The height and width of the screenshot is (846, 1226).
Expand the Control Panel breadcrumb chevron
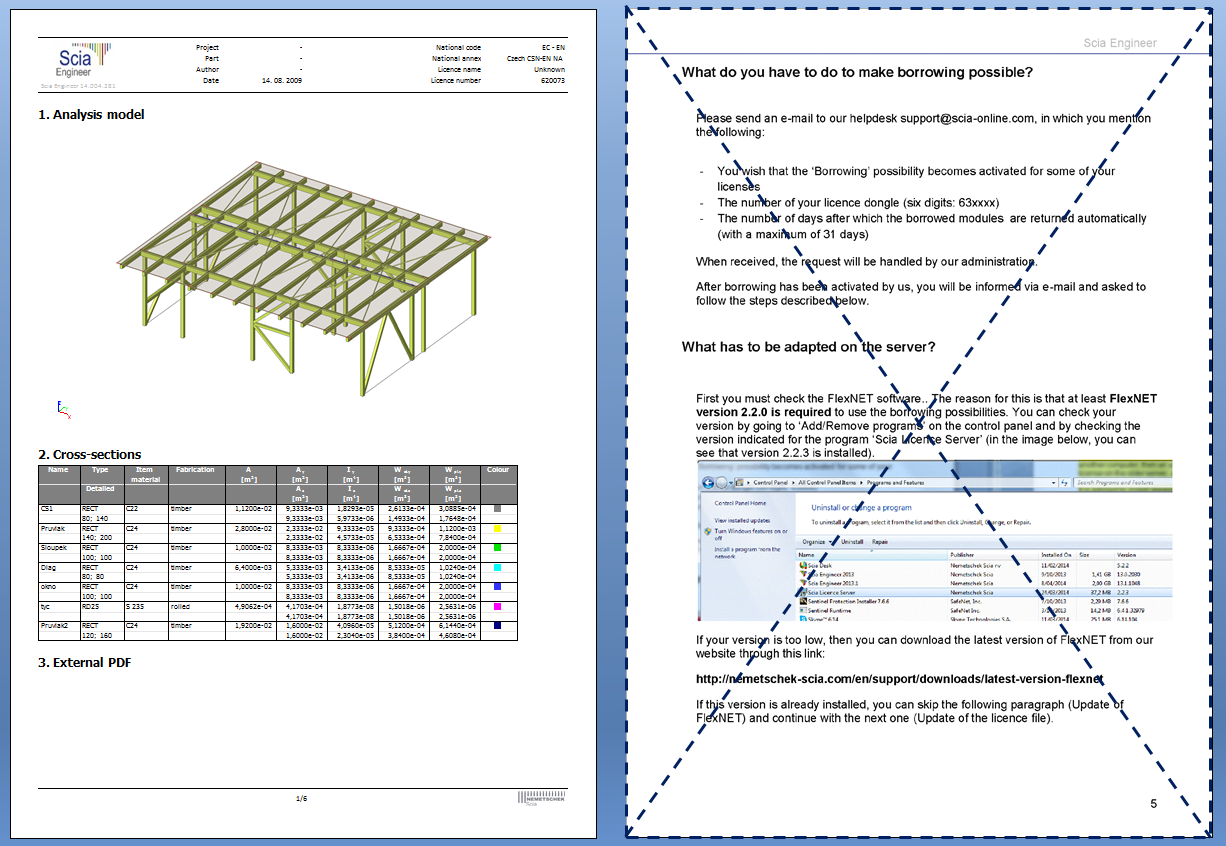point(793,483)
